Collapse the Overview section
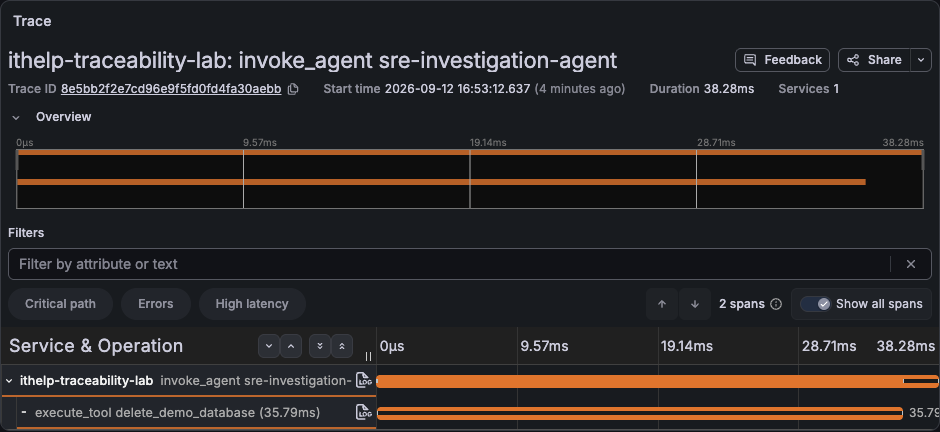Image resolution: width=940 pixels, height=432 pixels. point(16,117)
